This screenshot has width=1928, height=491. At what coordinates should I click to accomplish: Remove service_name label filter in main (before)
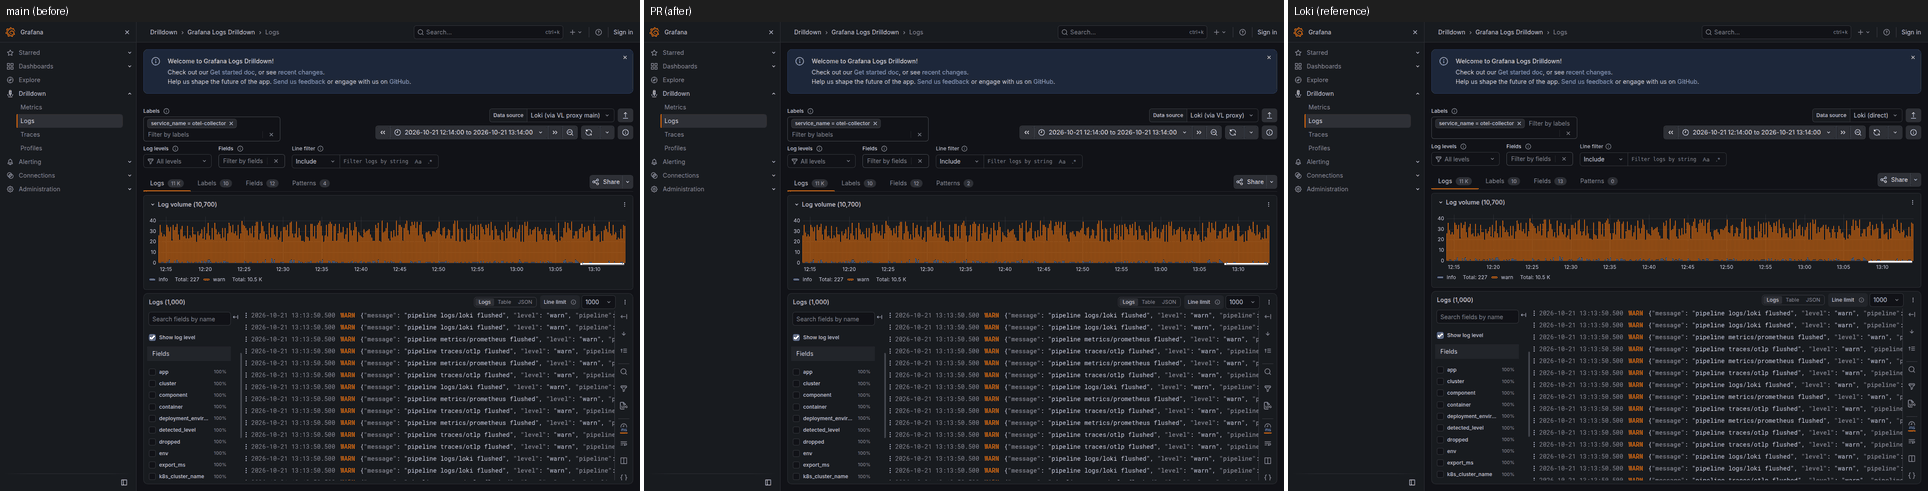click(x=231, y=123)
